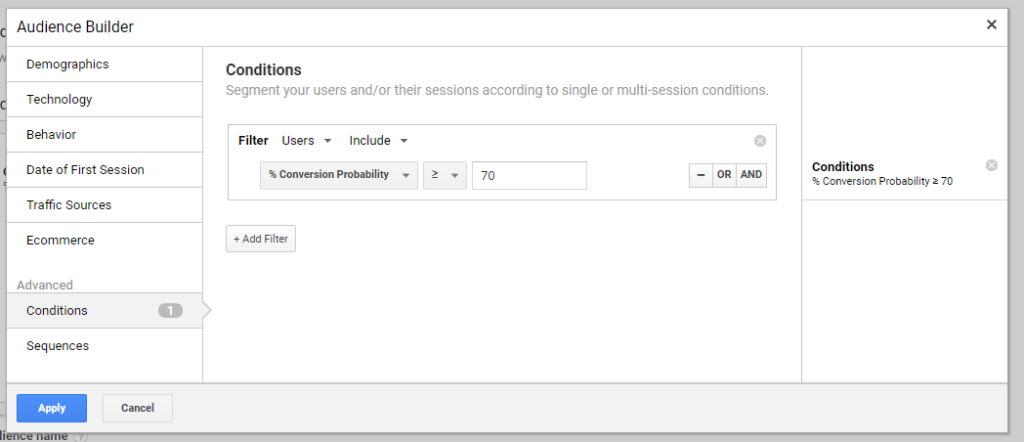Image resolution: width=1024 pixels, height=442 pixels.
Task: Click the + Add Filter button
Action: coord(261,239)
